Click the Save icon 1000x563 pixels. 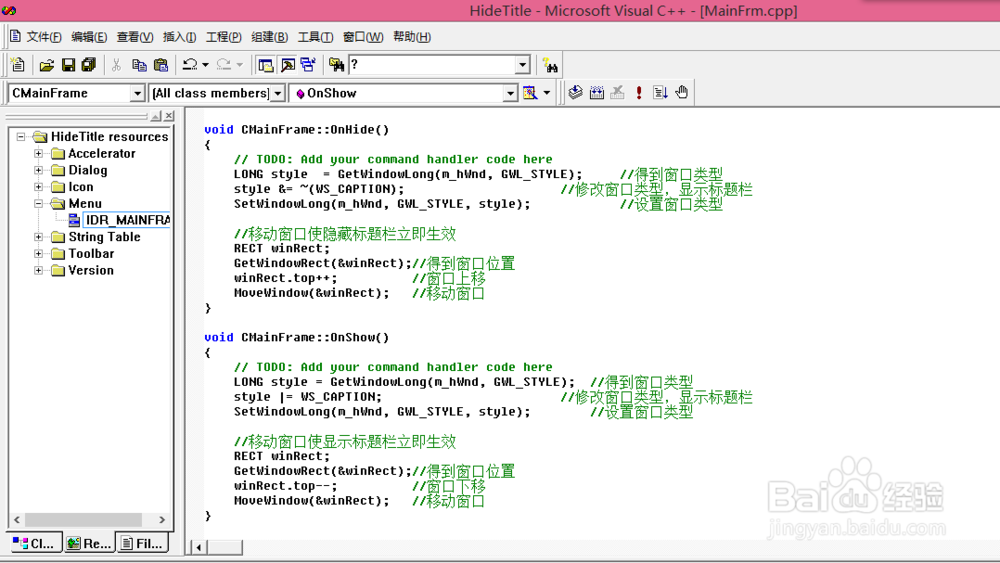click(68, 65)
